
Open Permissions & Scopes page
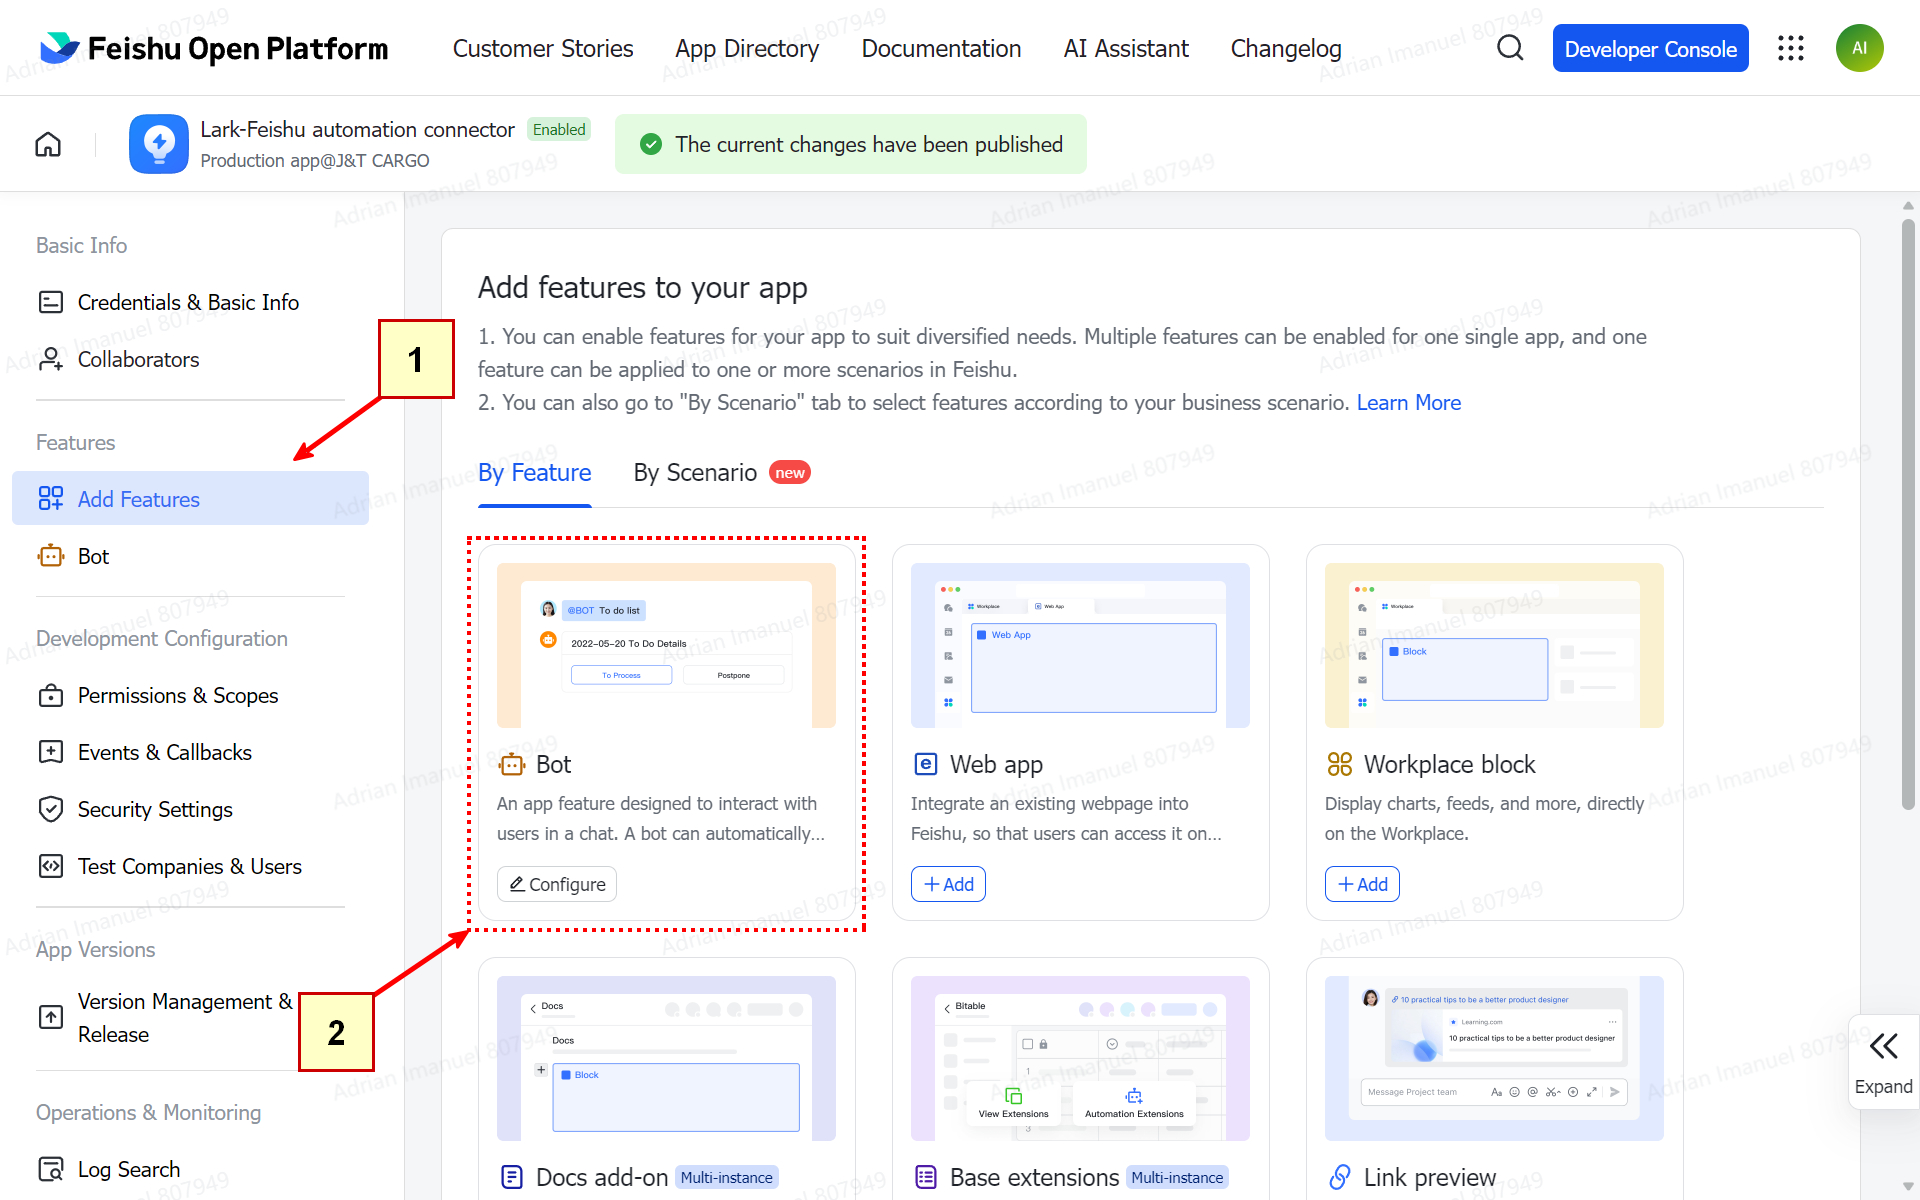coord(190,695)
